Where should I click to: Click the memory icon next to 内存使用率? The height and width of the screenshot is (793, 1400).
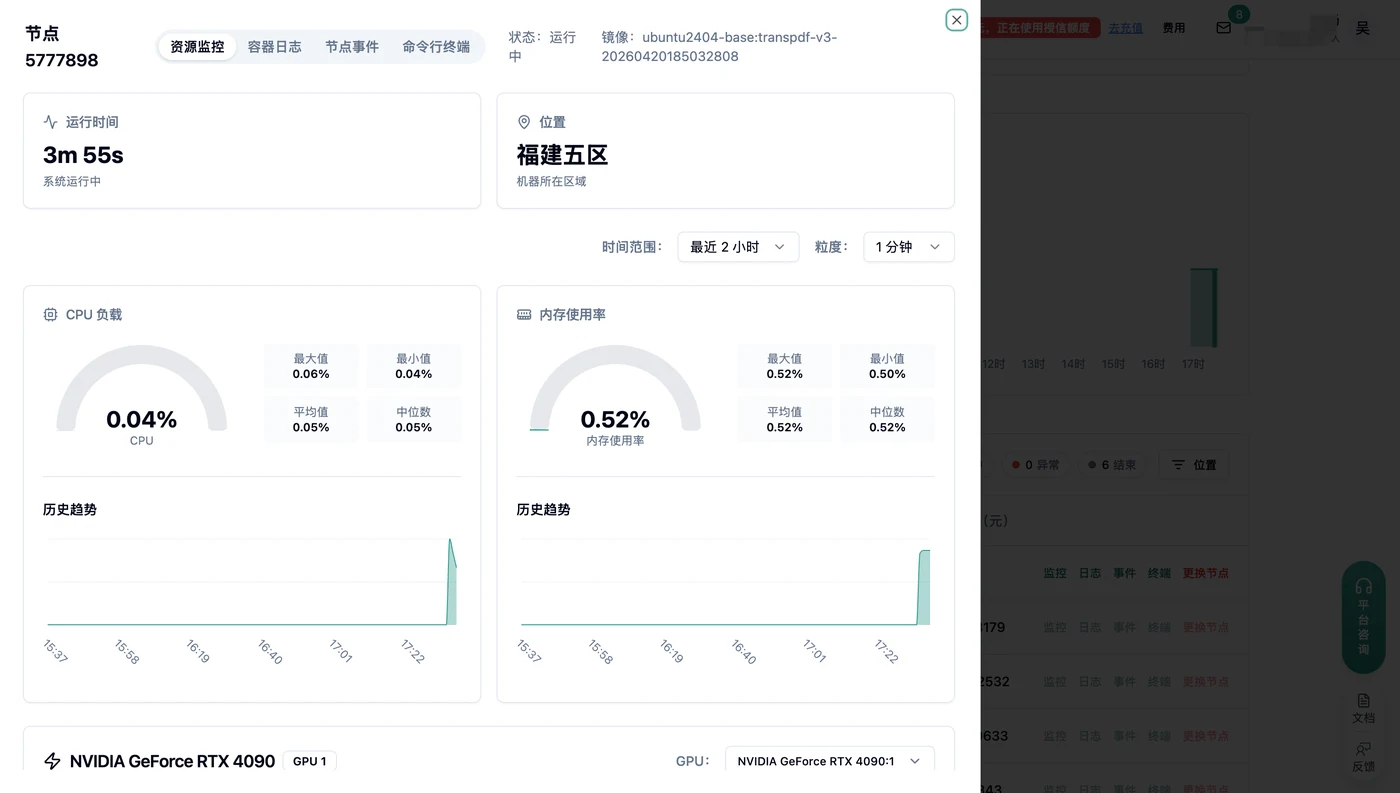coord(524,314)
